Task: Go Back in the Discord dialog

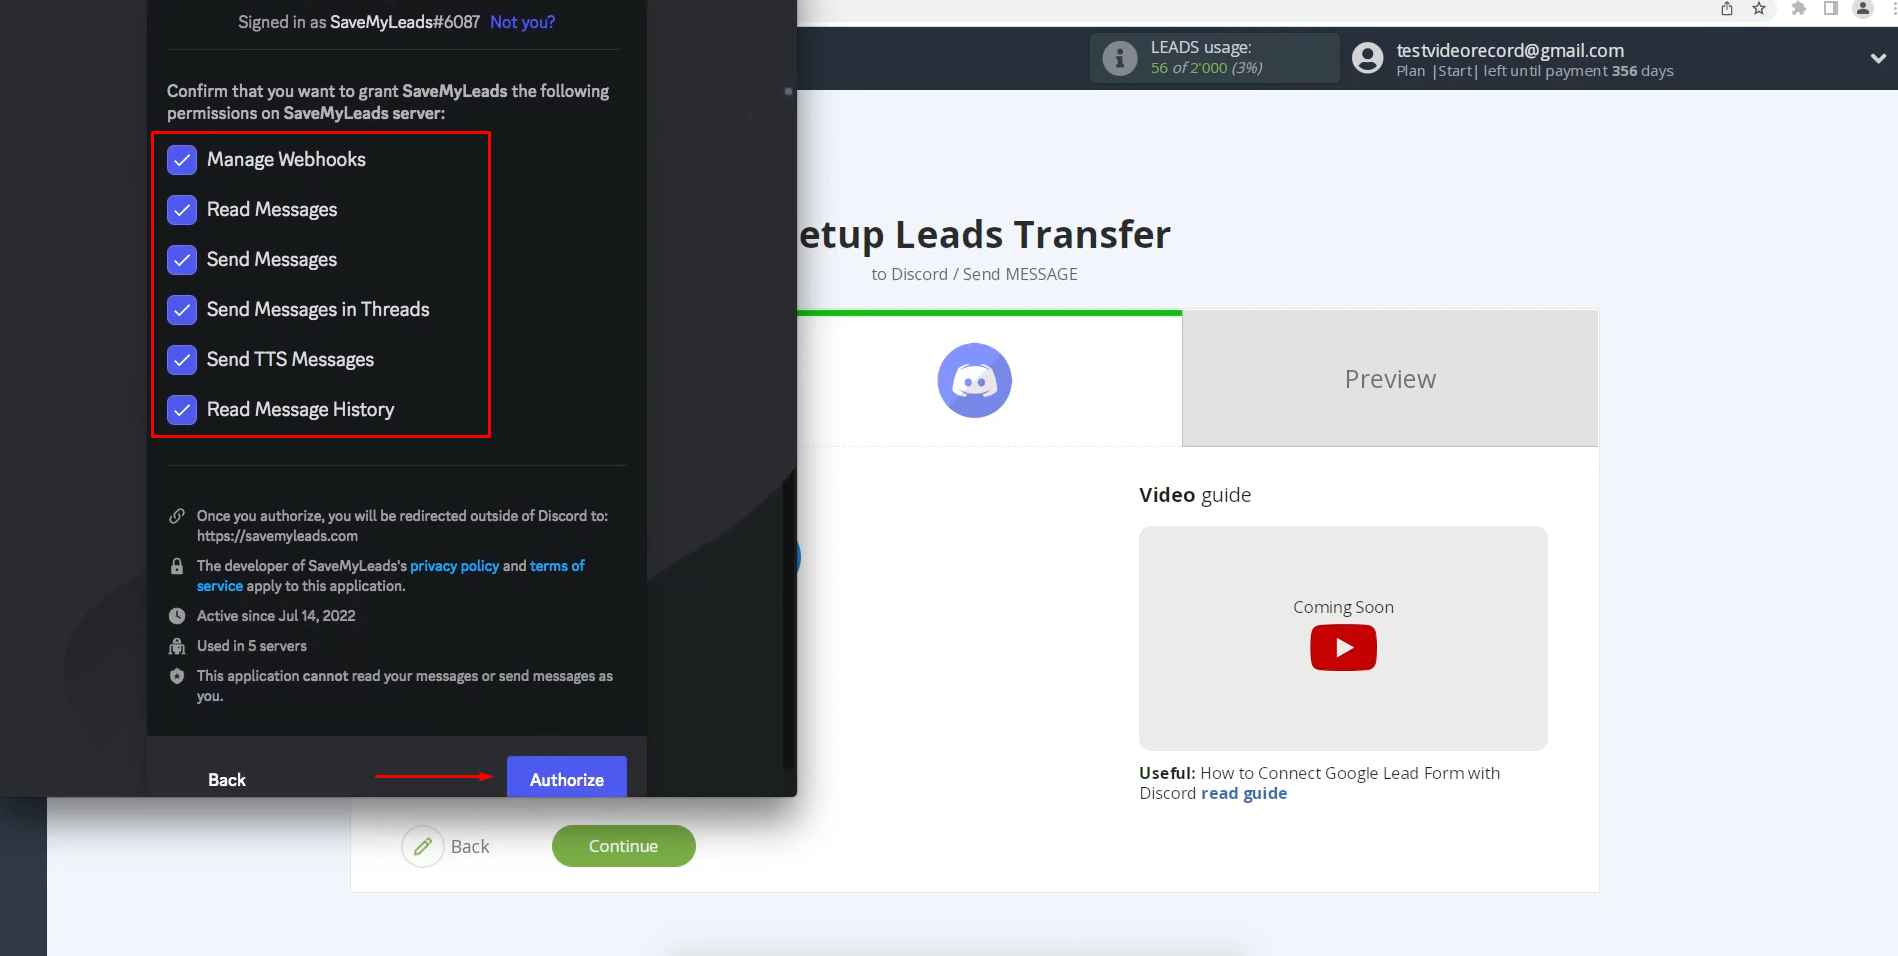Action: (x=227, y=780)
